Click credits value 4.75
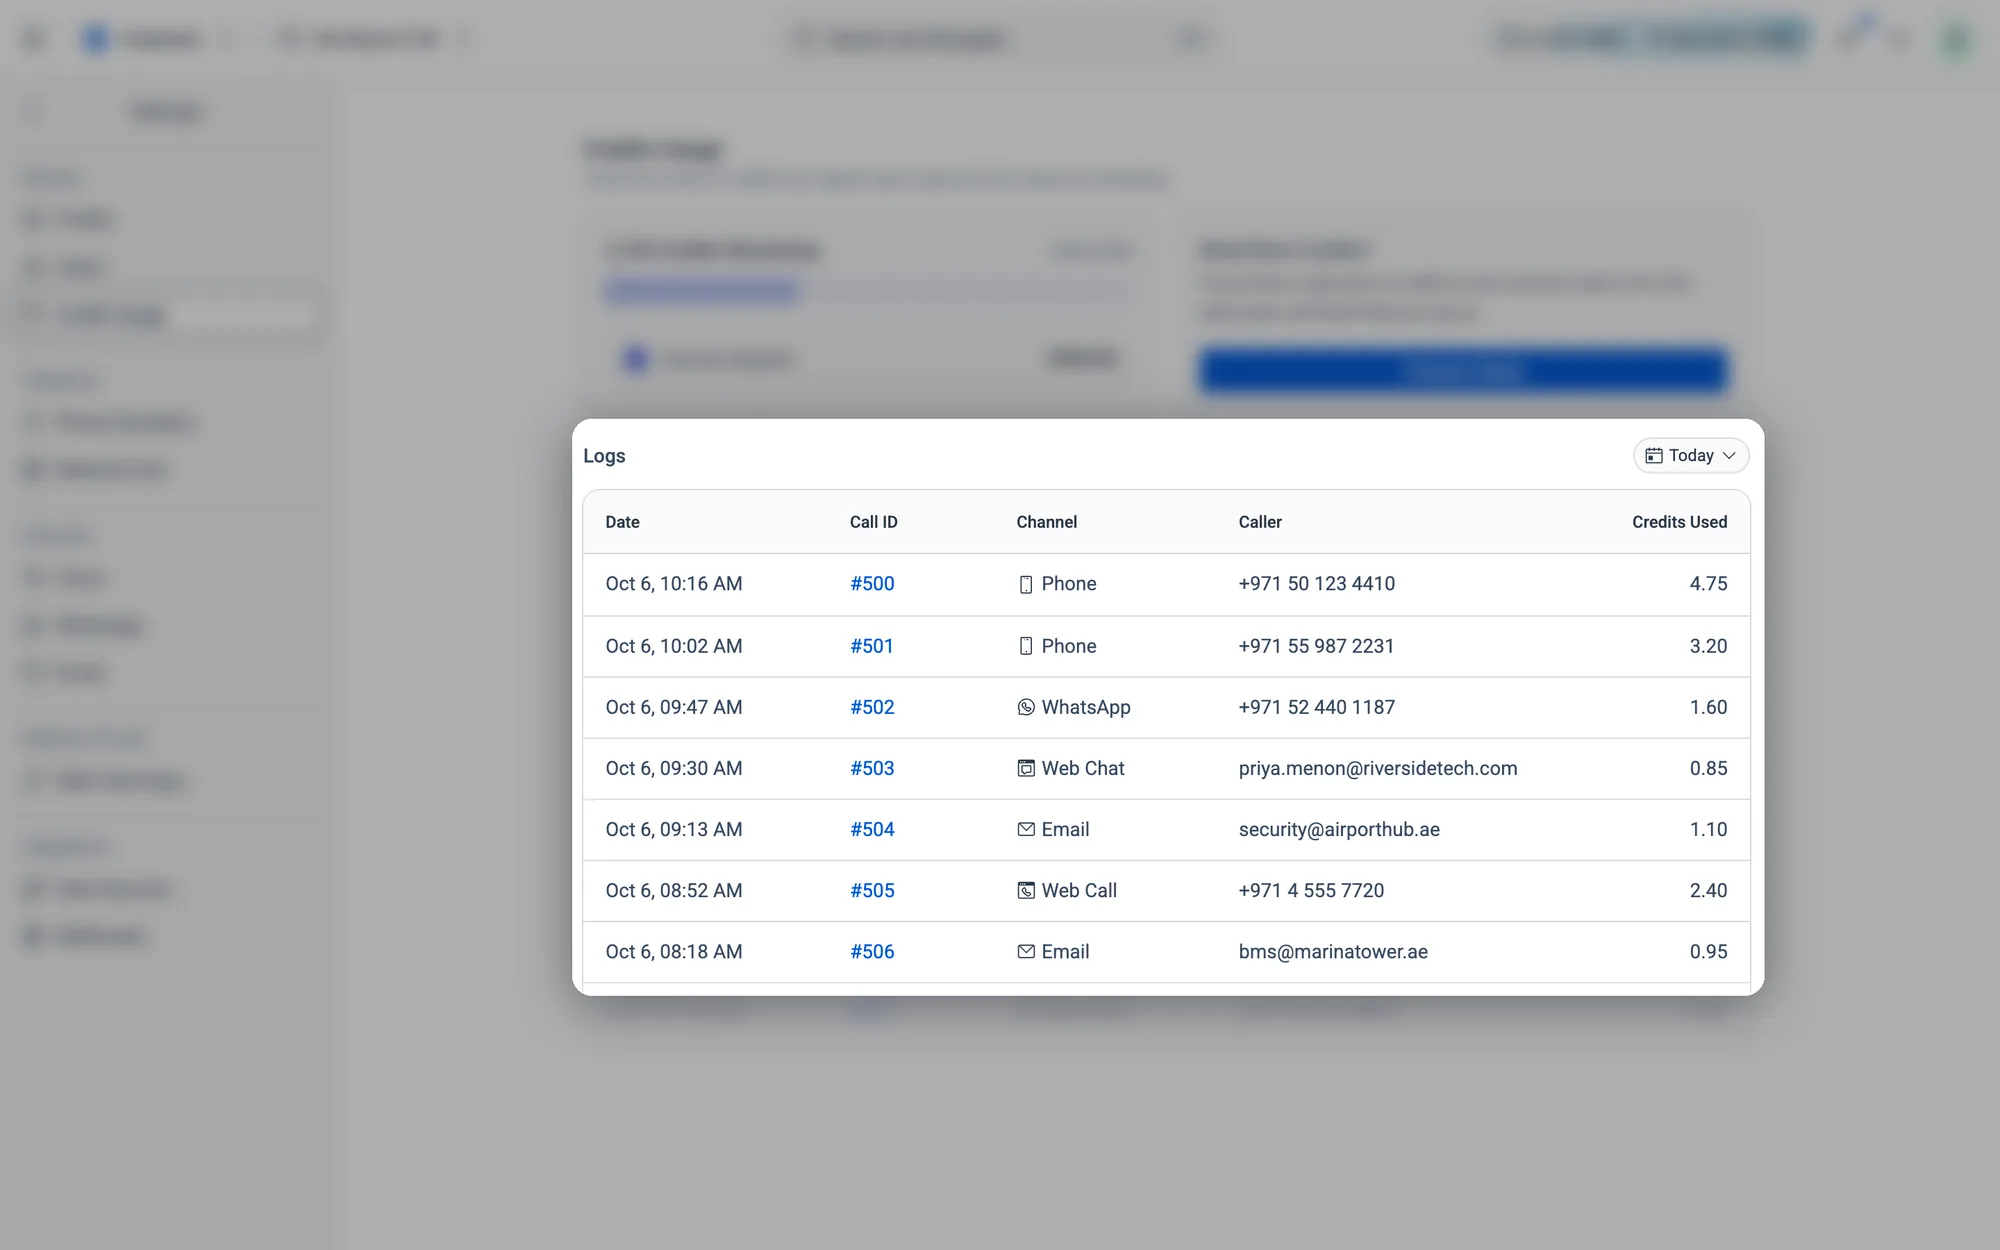Image resolution: width=2000 pixels, height=1250 pixels. (1708, 584)
